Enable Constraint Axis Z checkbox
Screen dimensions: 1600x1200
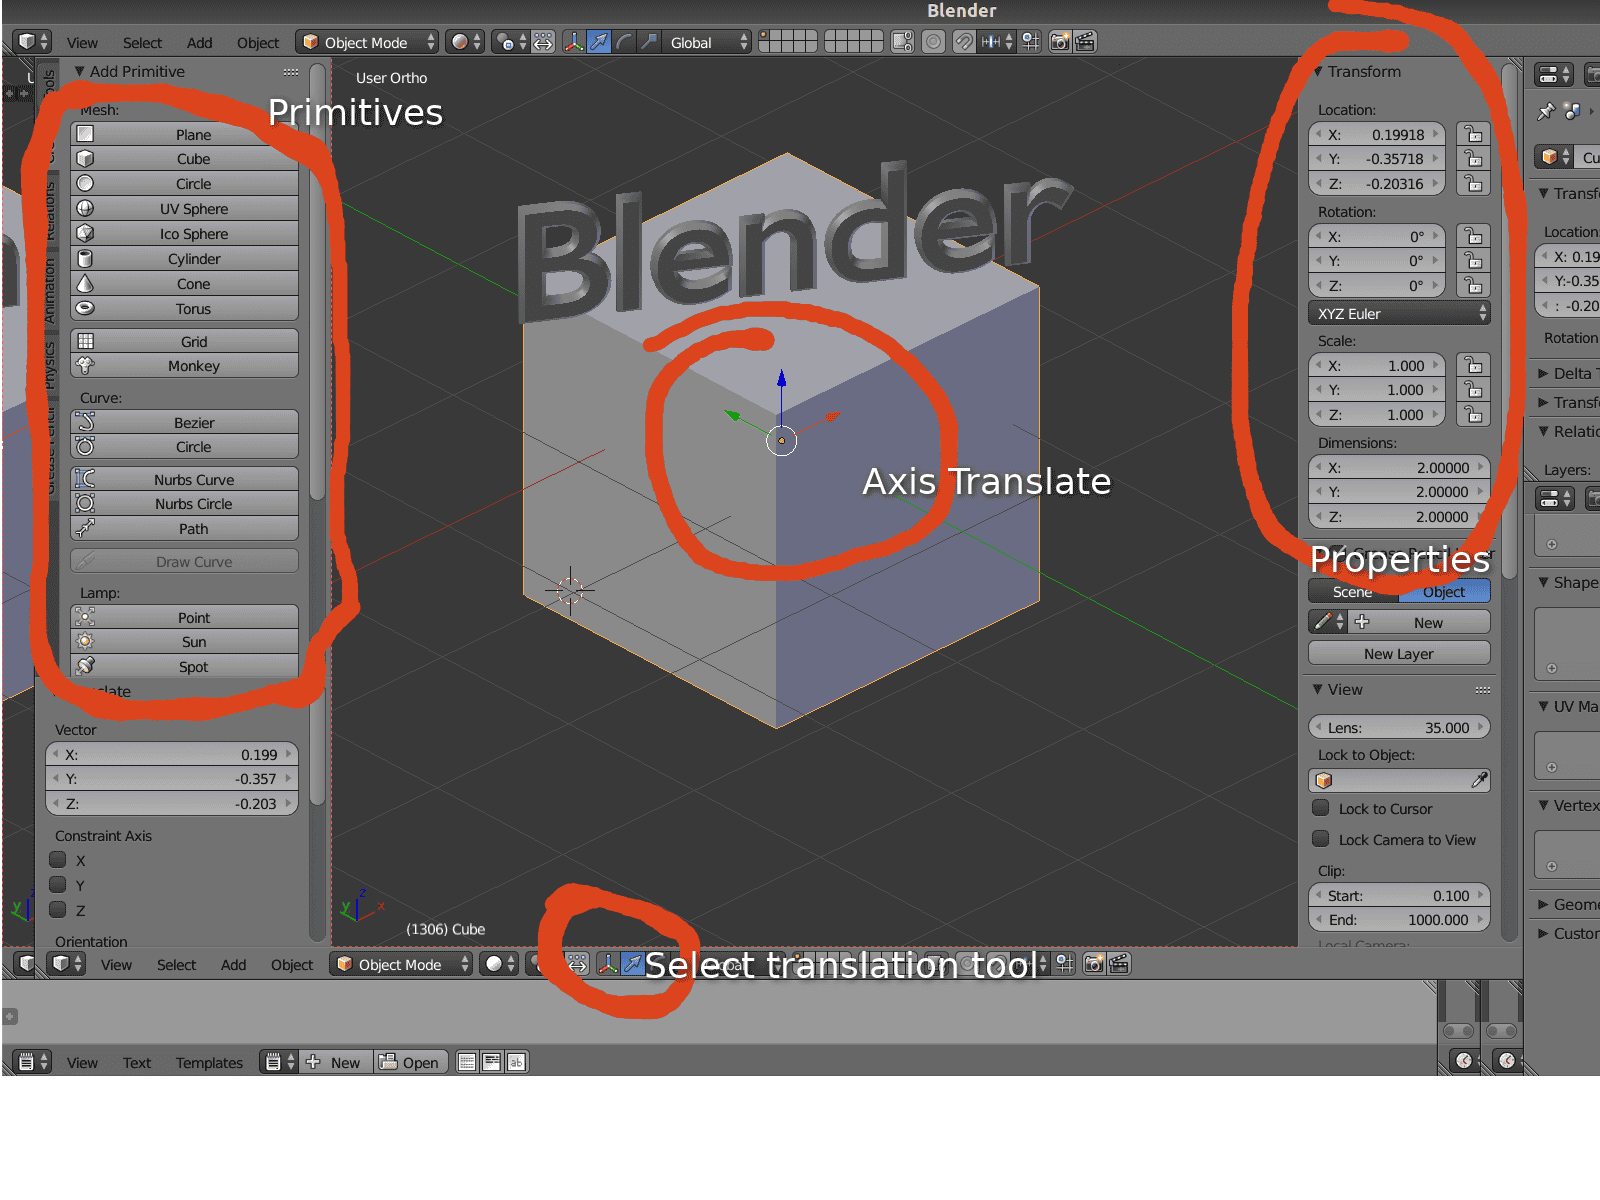coord(58,910)
